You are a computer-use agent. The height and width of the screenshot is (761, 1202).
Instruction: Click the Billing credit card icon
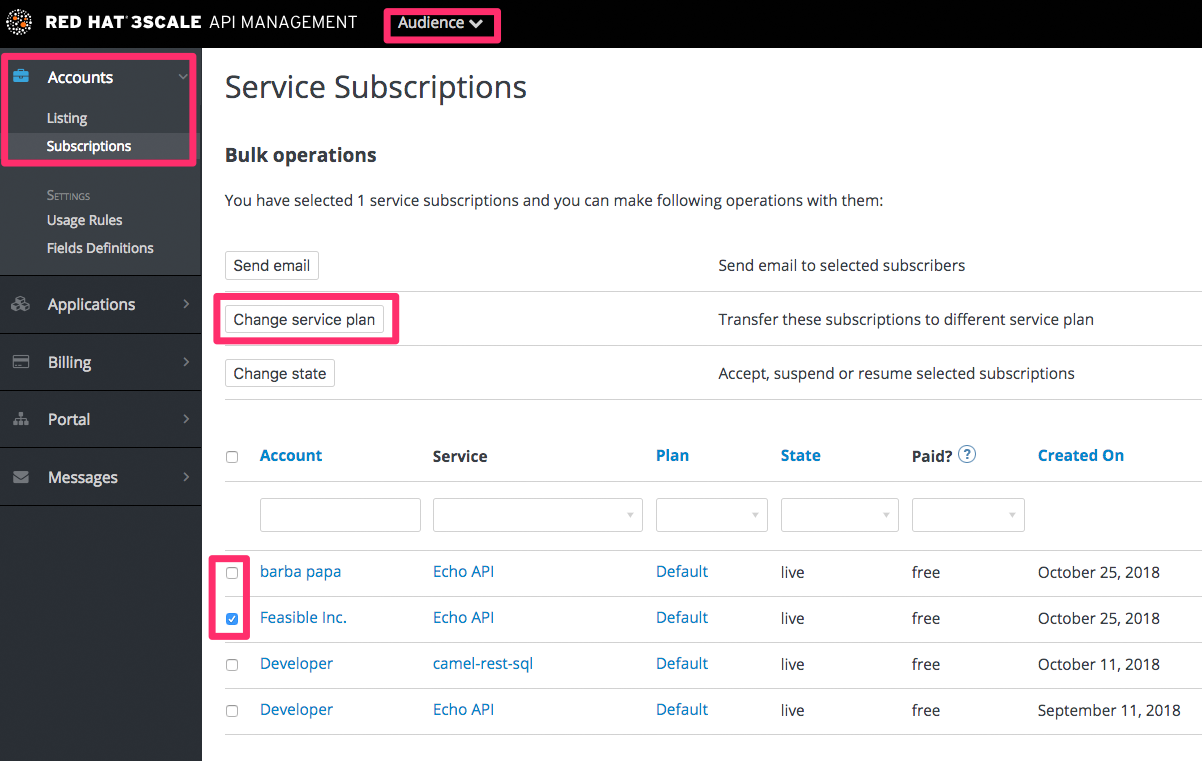pyautogui.click(x=21, y=362)
